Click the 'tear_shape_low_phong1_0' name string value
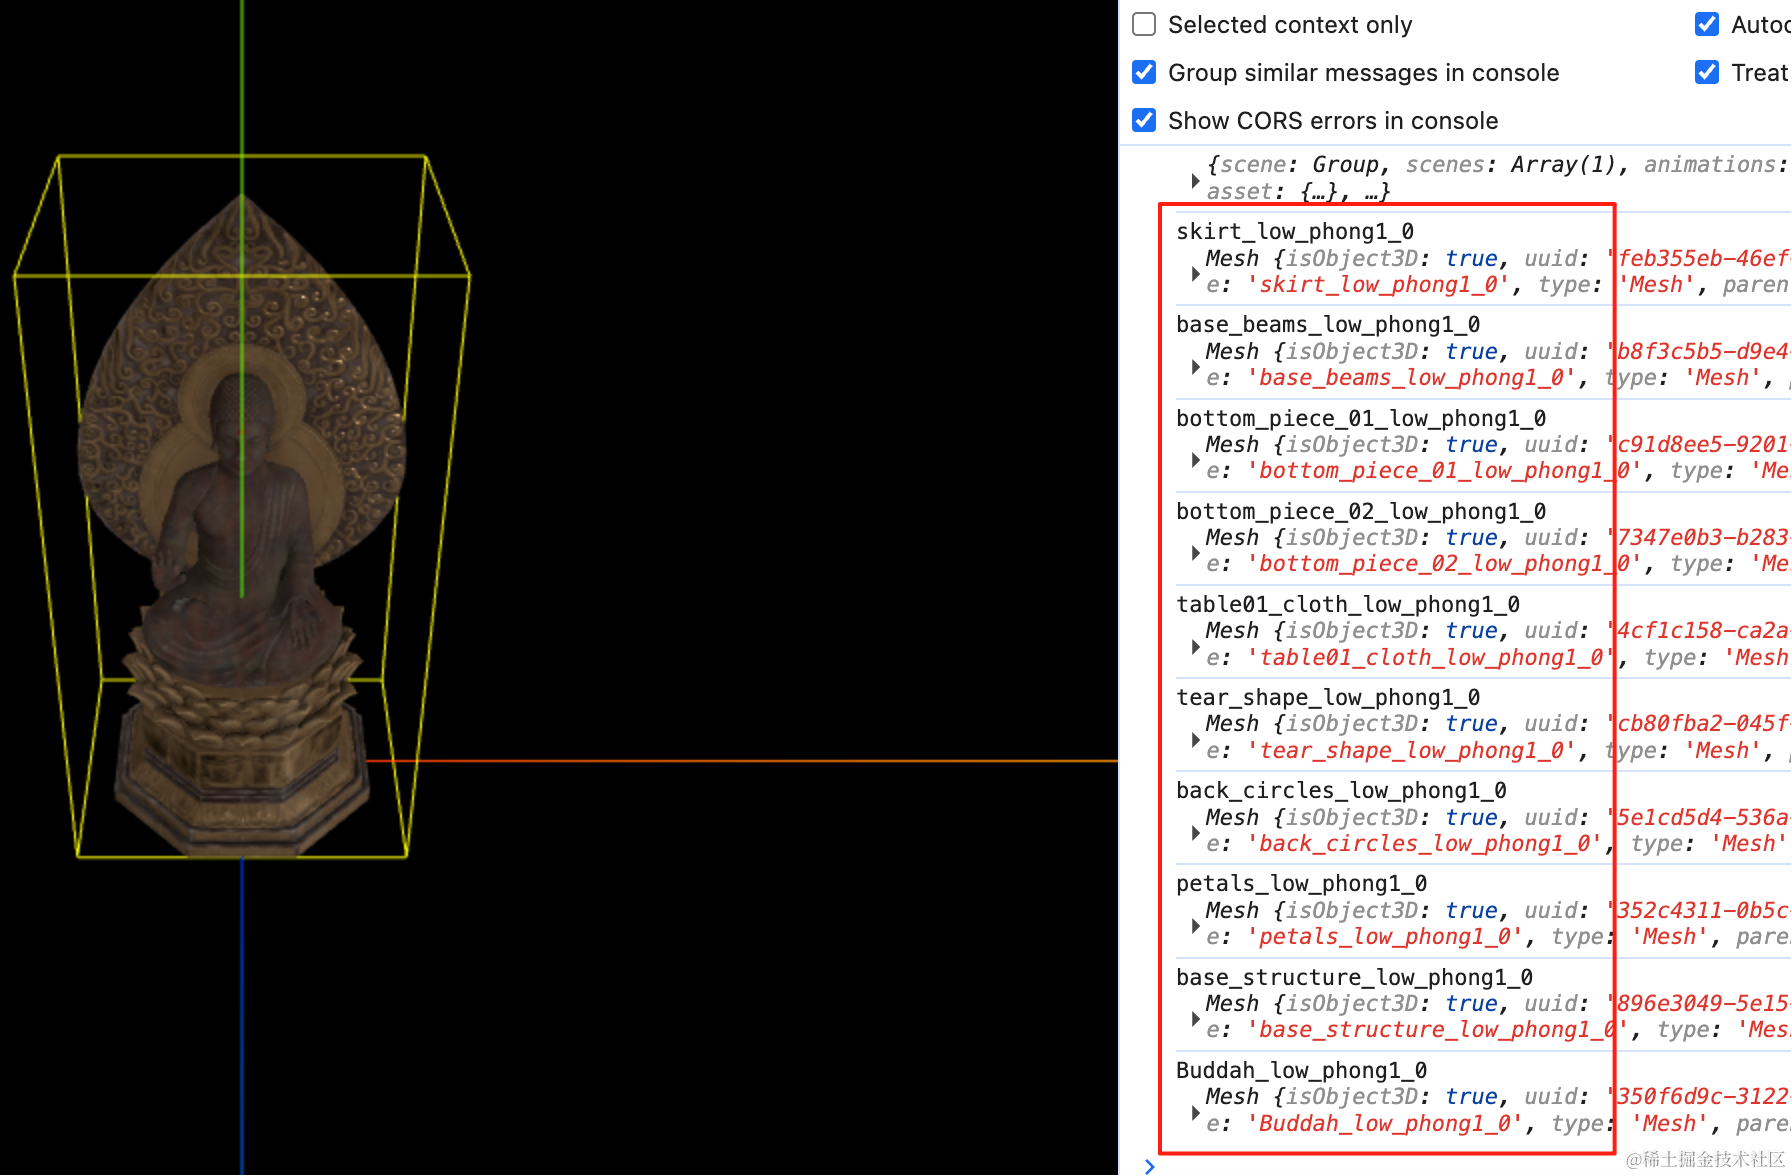Viewport: 1792px width, 1176px height. [1413, 751]
